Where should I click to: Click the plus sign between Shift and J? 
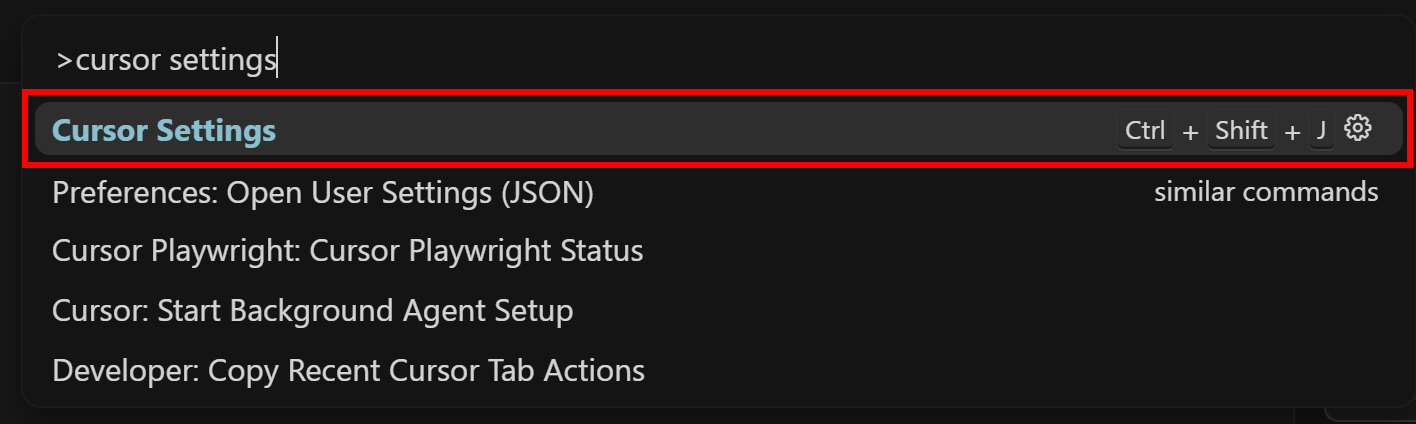pos(1292,132)
